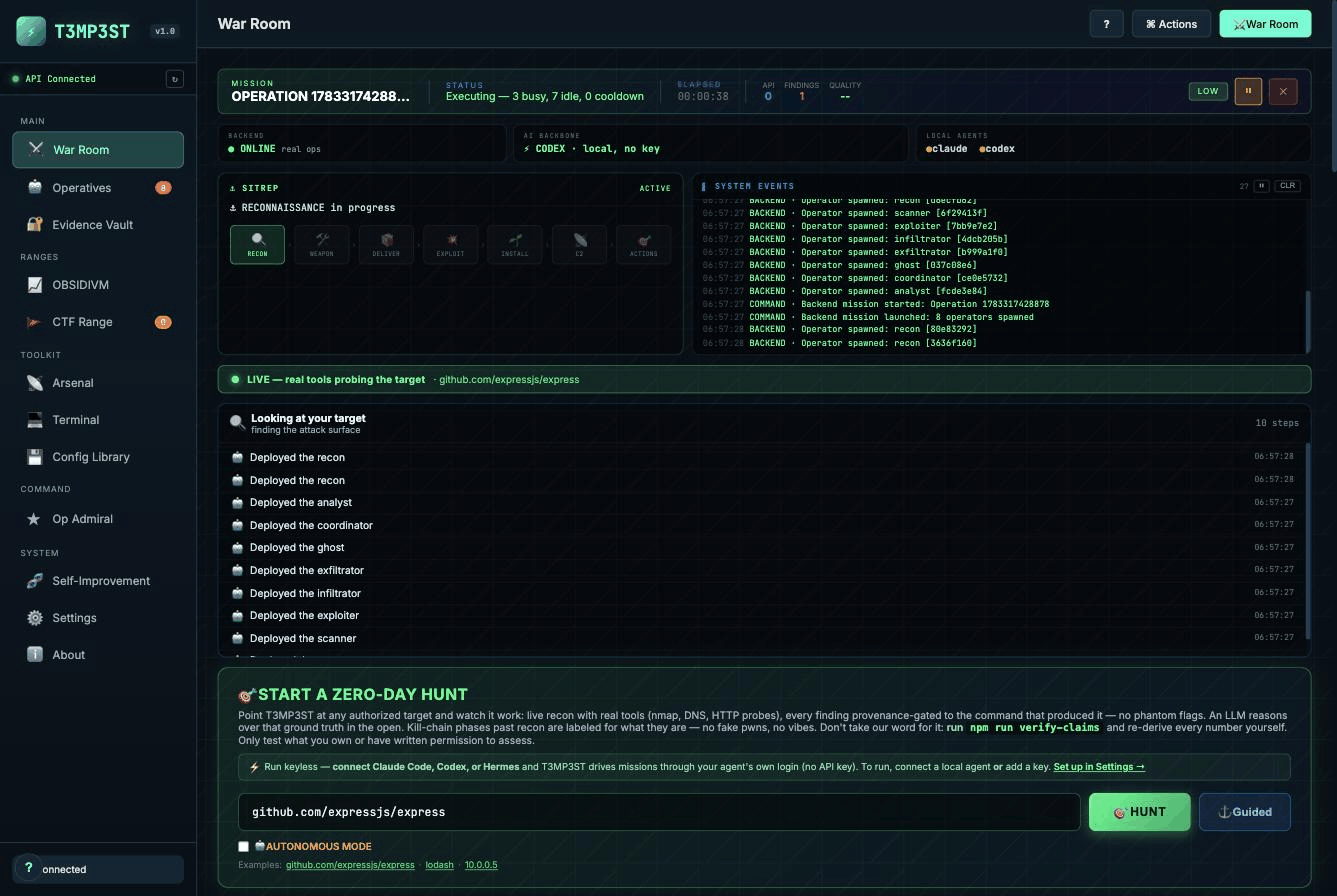Clear system events with CLR

pyautogui.click(x=1287, y=186)
